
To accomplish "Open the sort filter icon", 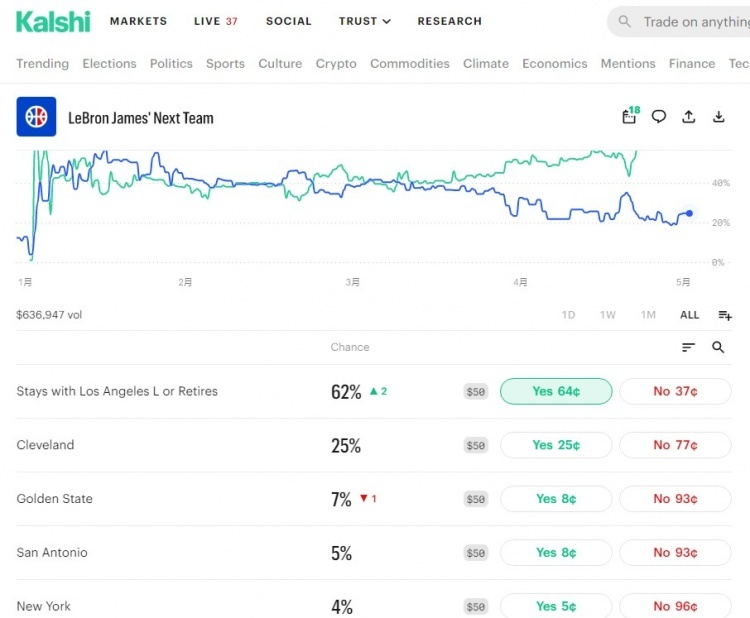I will click(x=688, y=347).
